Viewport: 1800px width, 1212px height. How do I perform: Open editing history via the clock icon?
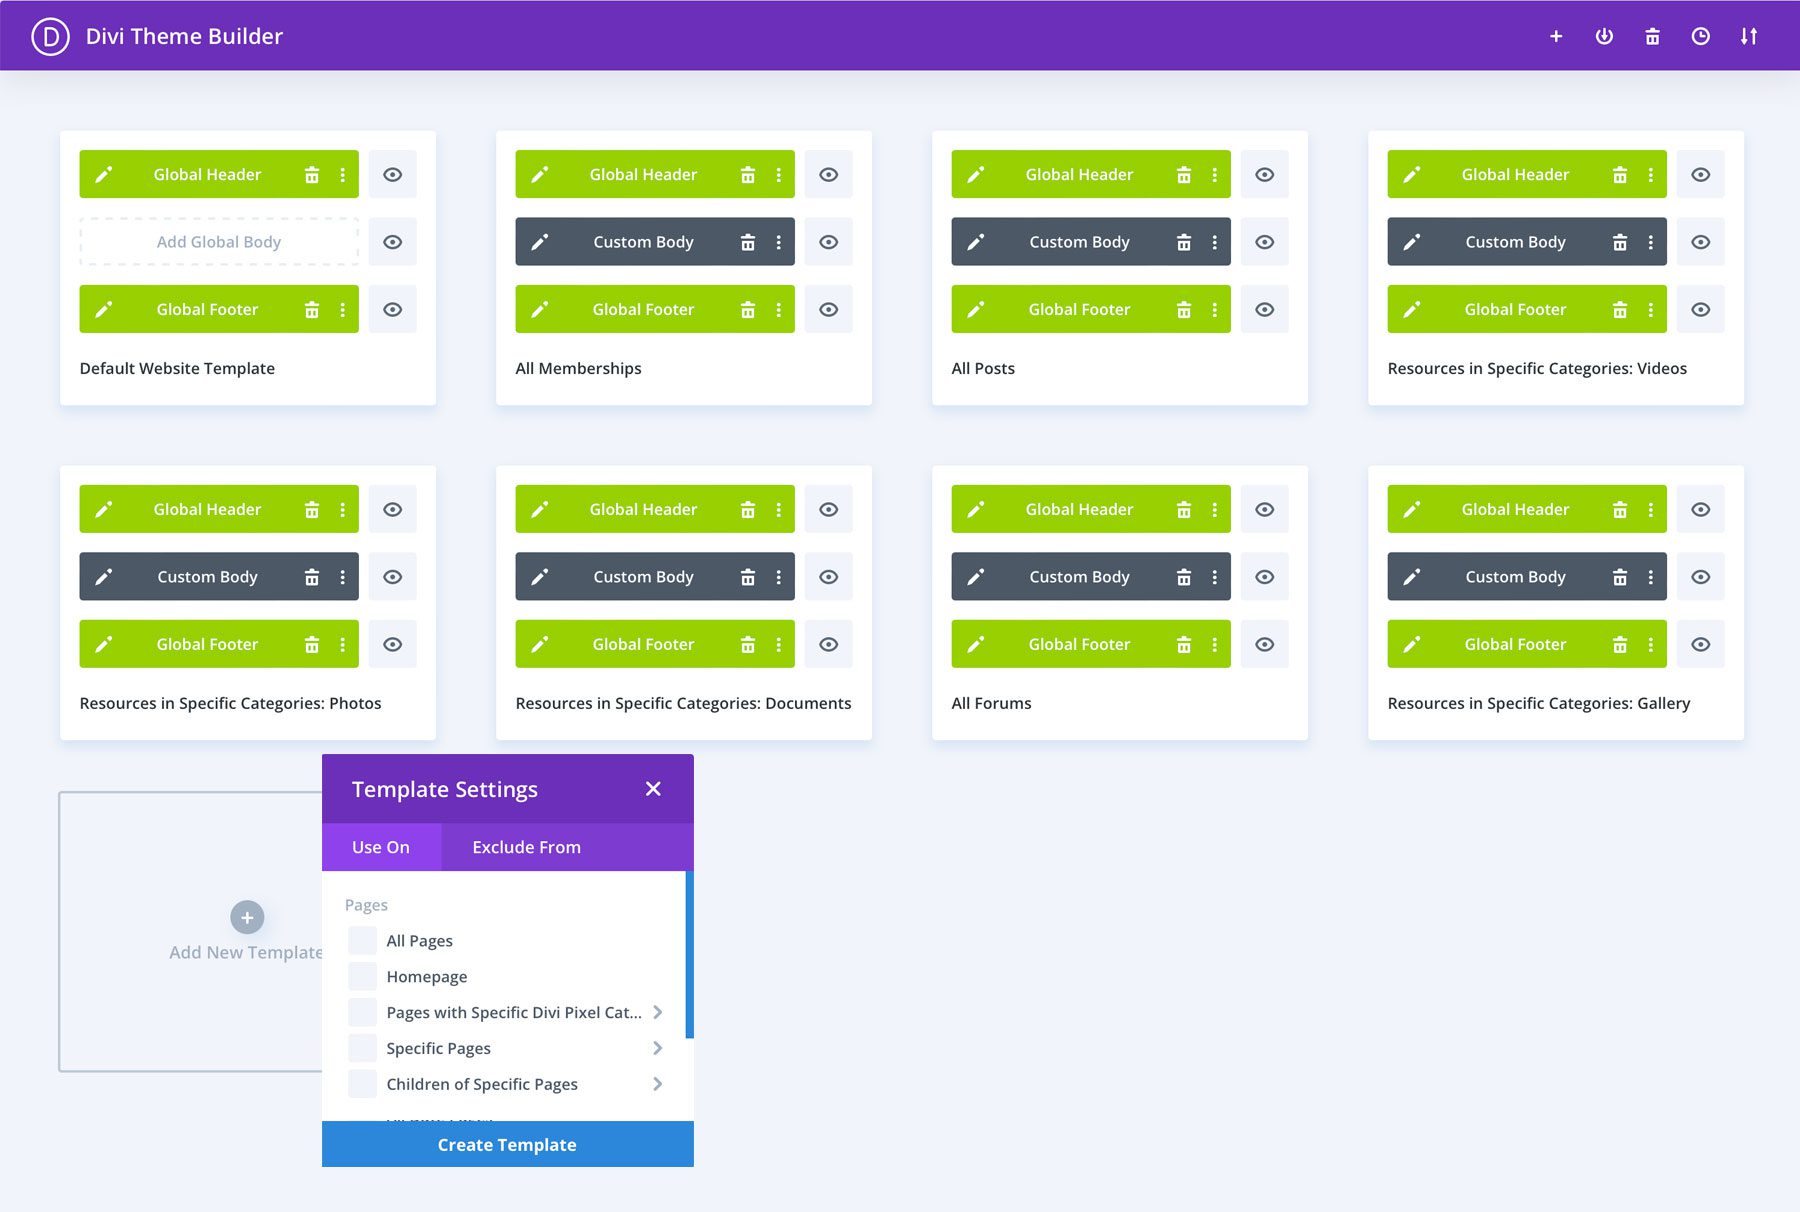point(1700,35)
